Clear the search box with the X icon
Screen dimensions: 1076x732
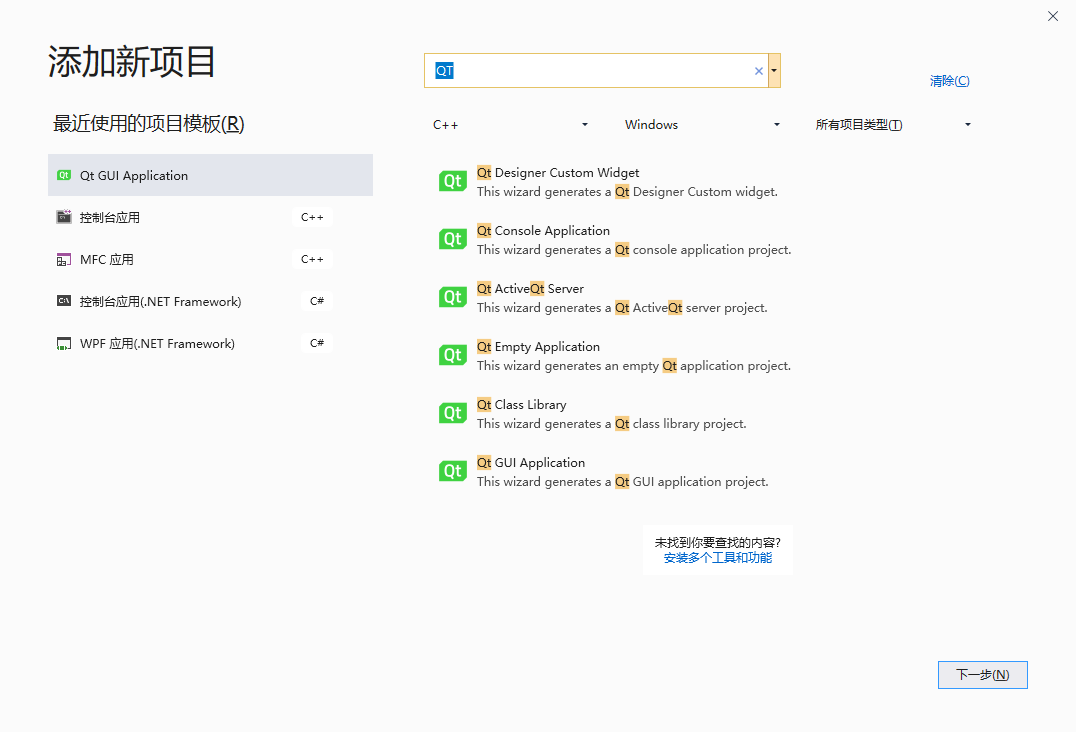(758, 70)
